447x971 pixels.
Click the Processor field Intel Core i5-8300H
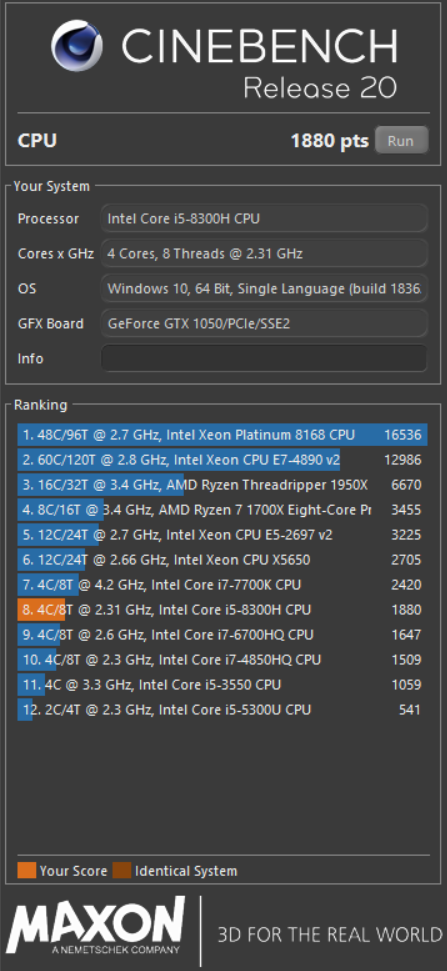click(x=264, y=219)
